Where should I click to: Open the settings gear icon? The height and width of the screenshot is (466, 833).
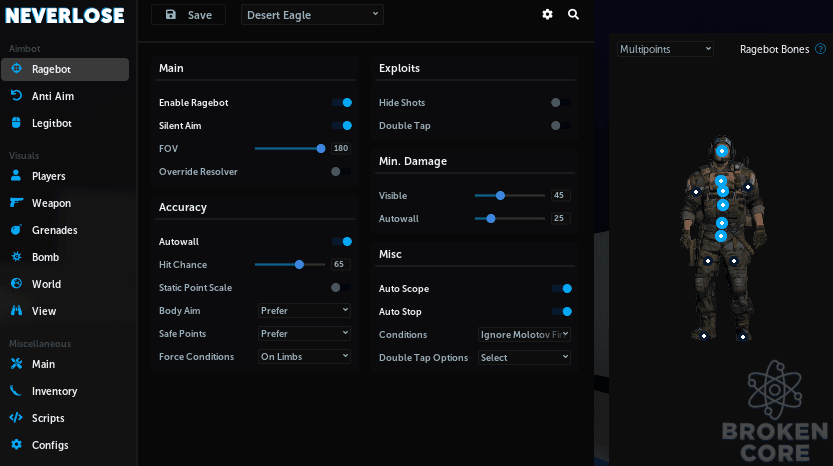547,14
